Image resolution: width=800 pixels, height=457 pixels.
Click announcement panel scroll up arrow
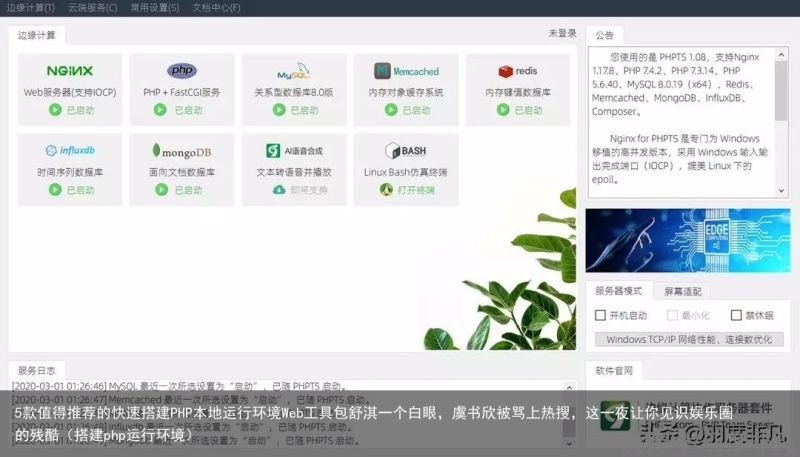781,54
